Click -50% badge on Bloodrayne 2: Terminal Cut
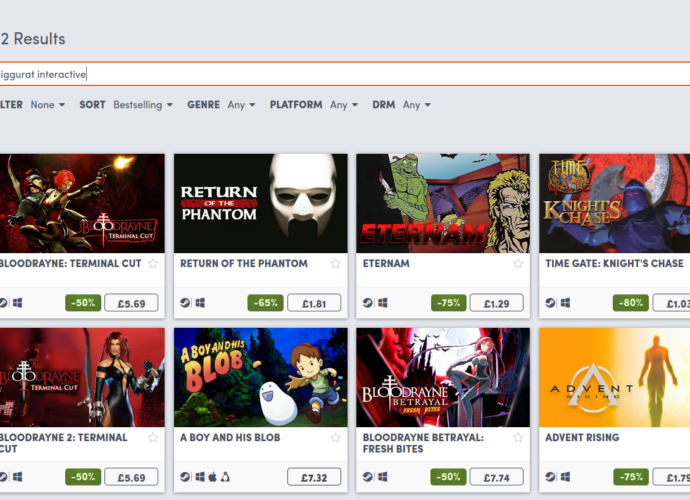 click(83, 477)
